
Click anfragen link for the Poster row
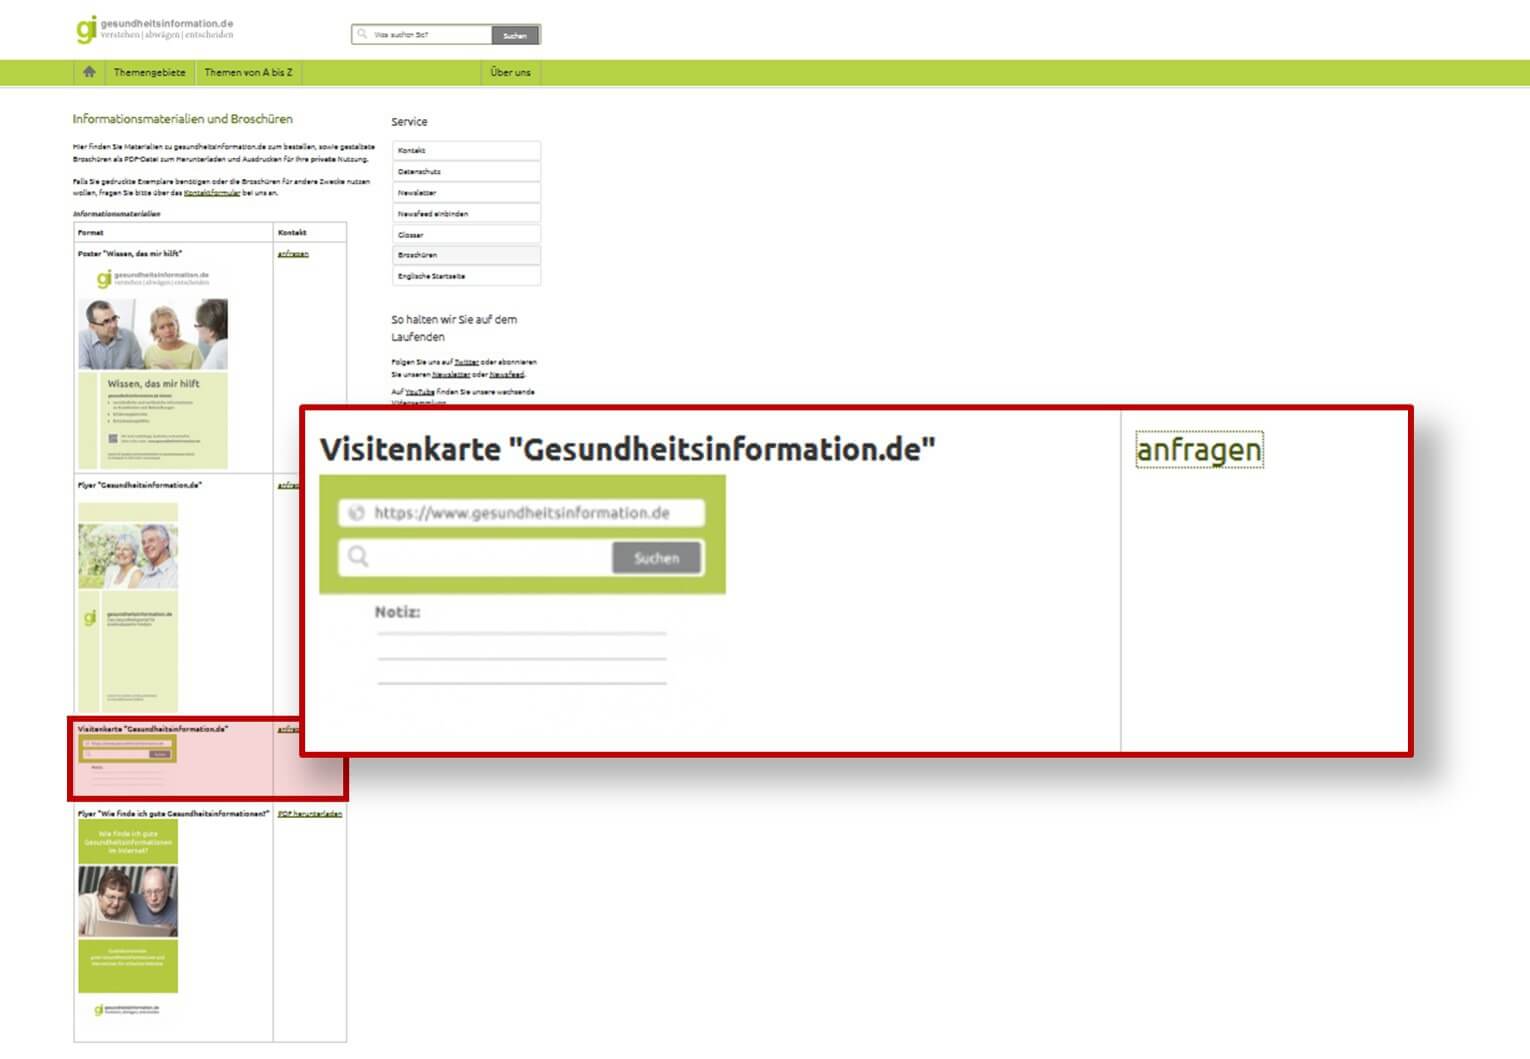click(293, 254)
